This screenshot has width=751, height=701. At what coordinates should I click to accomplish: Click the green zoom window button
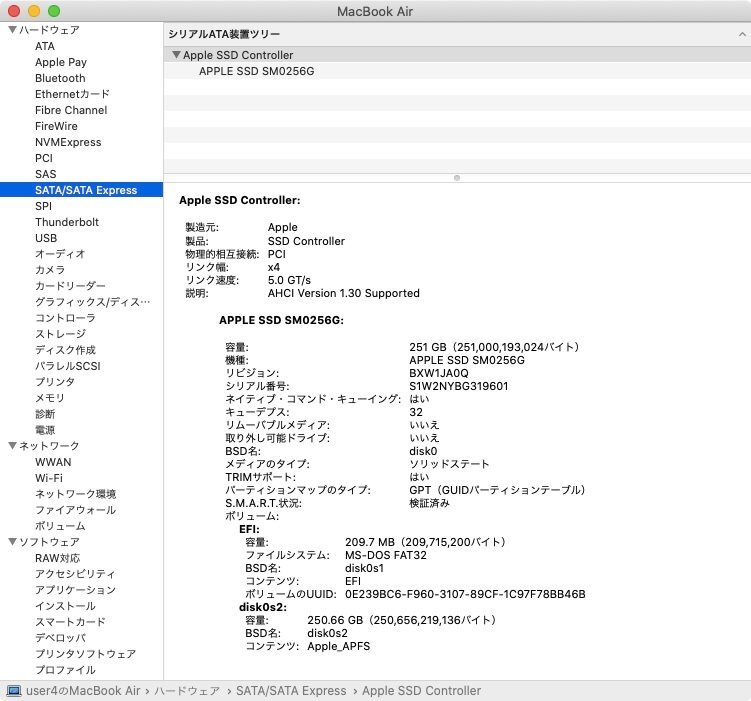pos(54,10)
